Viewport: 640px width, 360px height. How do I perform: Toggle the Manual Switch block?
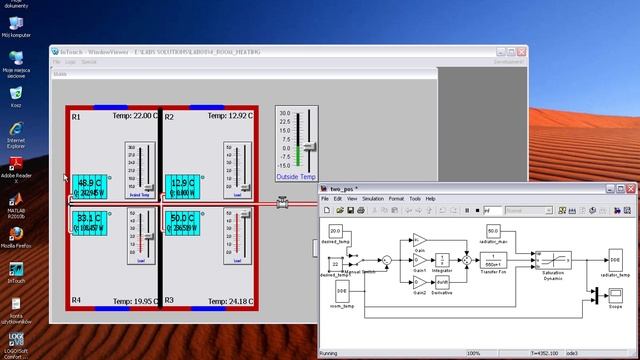[357, 260]
